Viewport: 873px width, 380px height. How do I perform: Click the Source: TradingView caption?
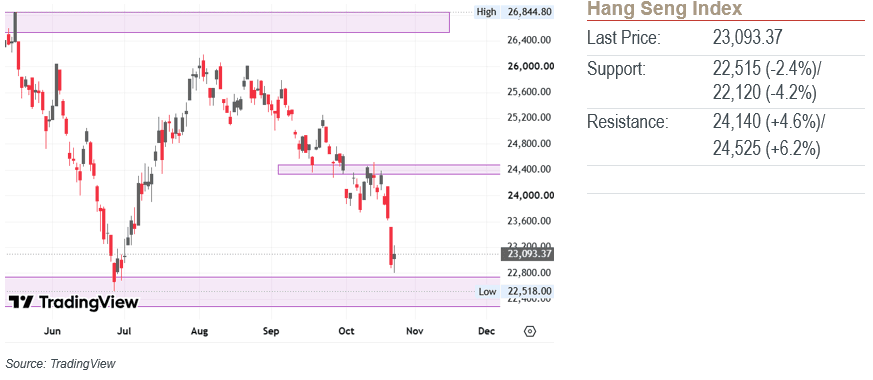point(61,364)
